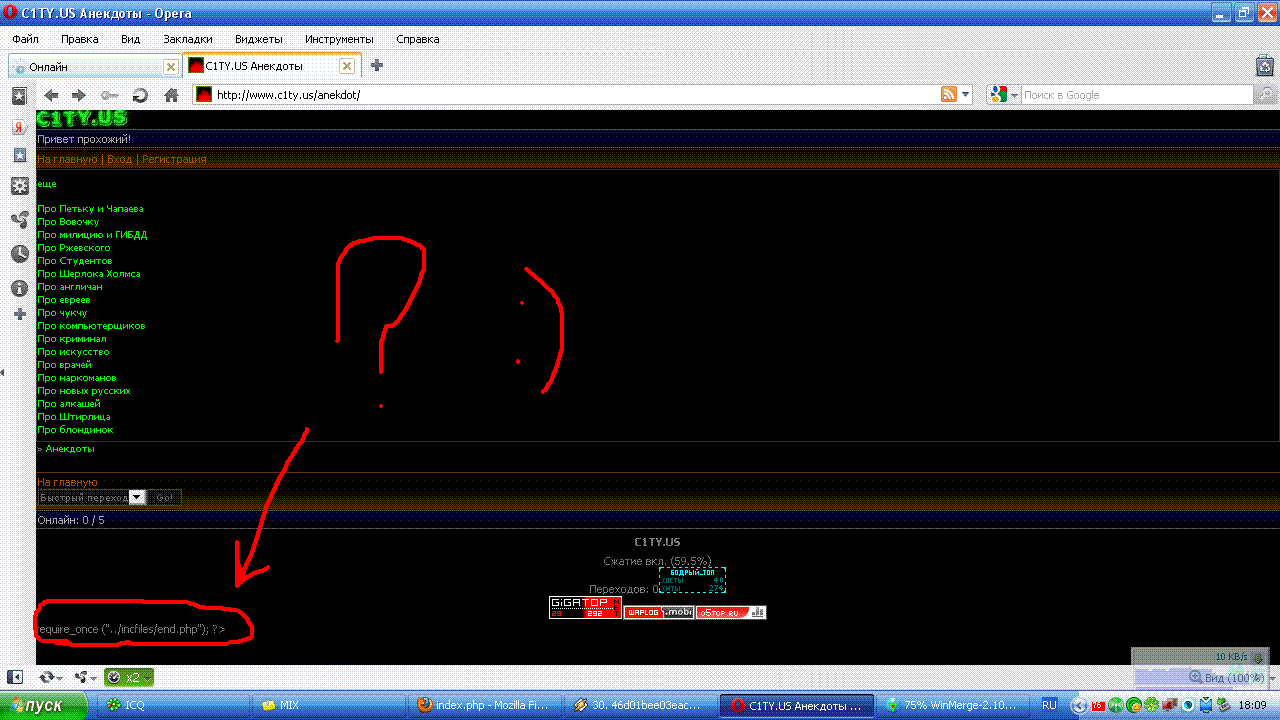Open the Info panel in sidebar

(18, 288)
